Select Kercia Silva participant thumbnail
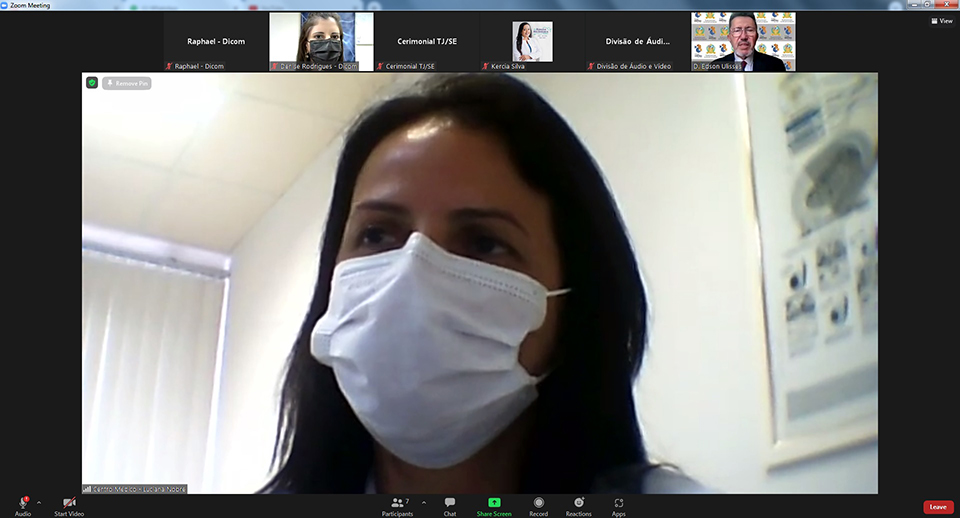 point(532,42)
